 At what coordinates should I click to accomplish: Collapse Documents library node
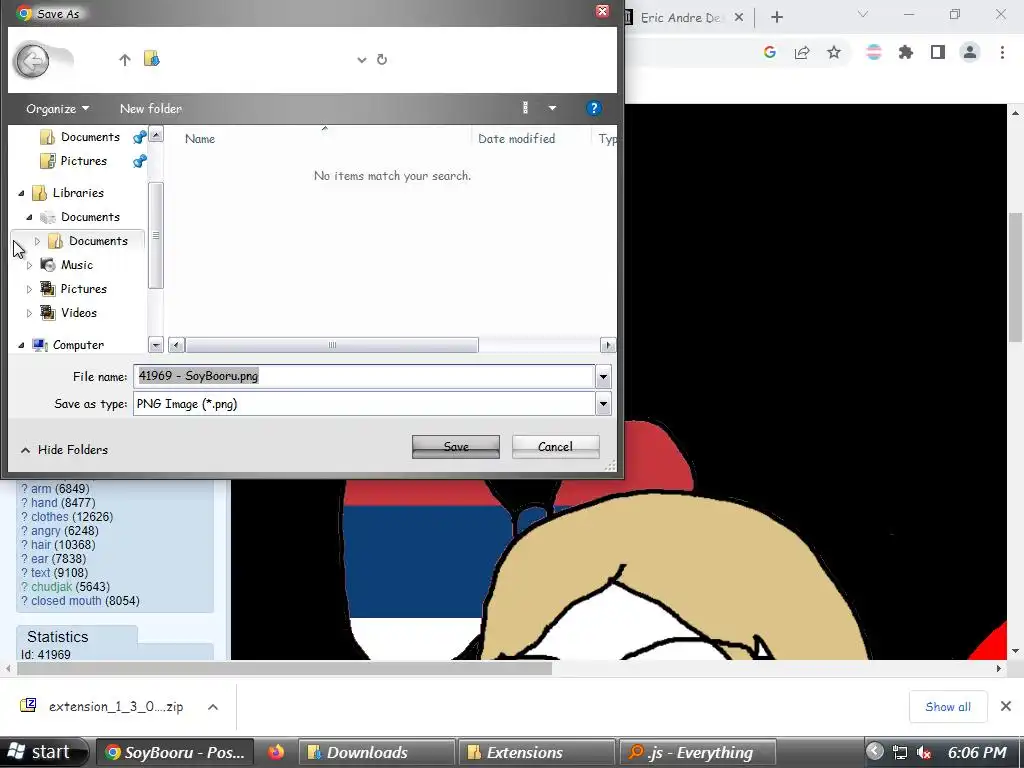coord(29,217)
